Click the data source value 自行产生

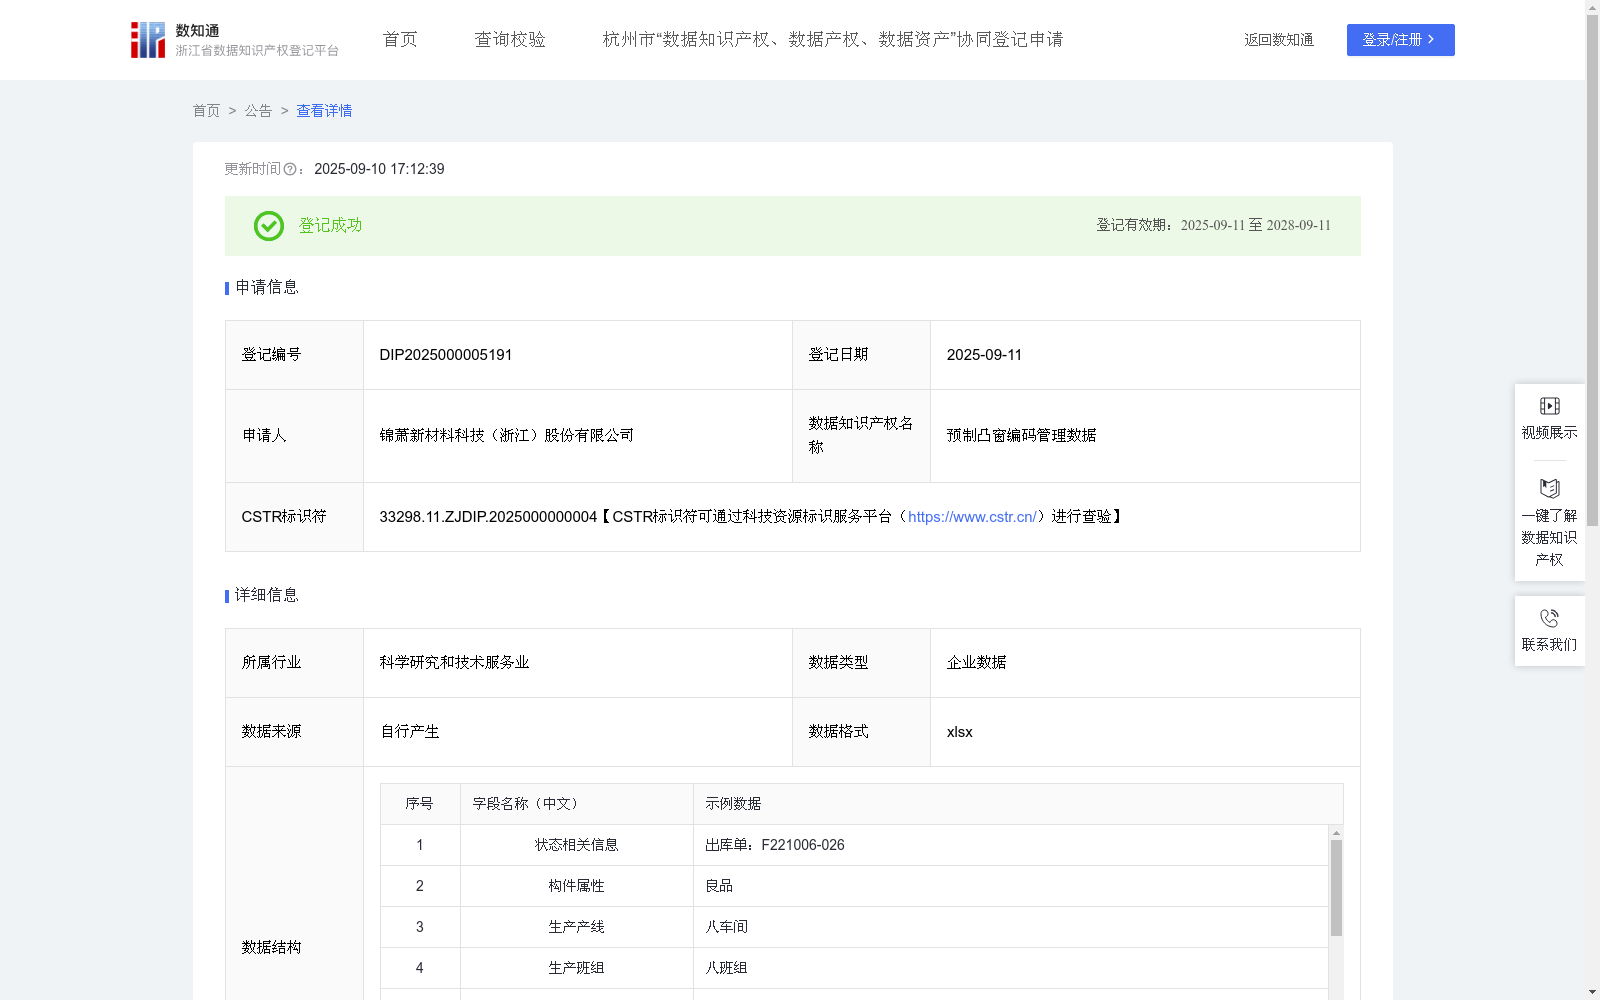click(x=410, y=732)
